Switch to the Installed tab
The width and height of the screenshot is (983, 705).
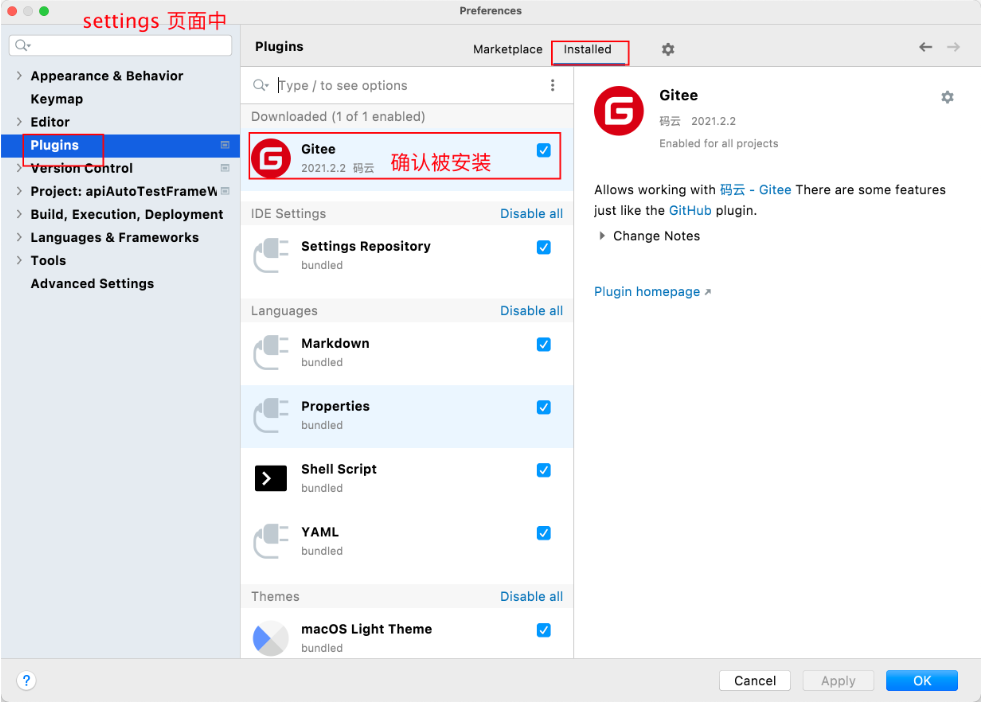coord(587,50)
